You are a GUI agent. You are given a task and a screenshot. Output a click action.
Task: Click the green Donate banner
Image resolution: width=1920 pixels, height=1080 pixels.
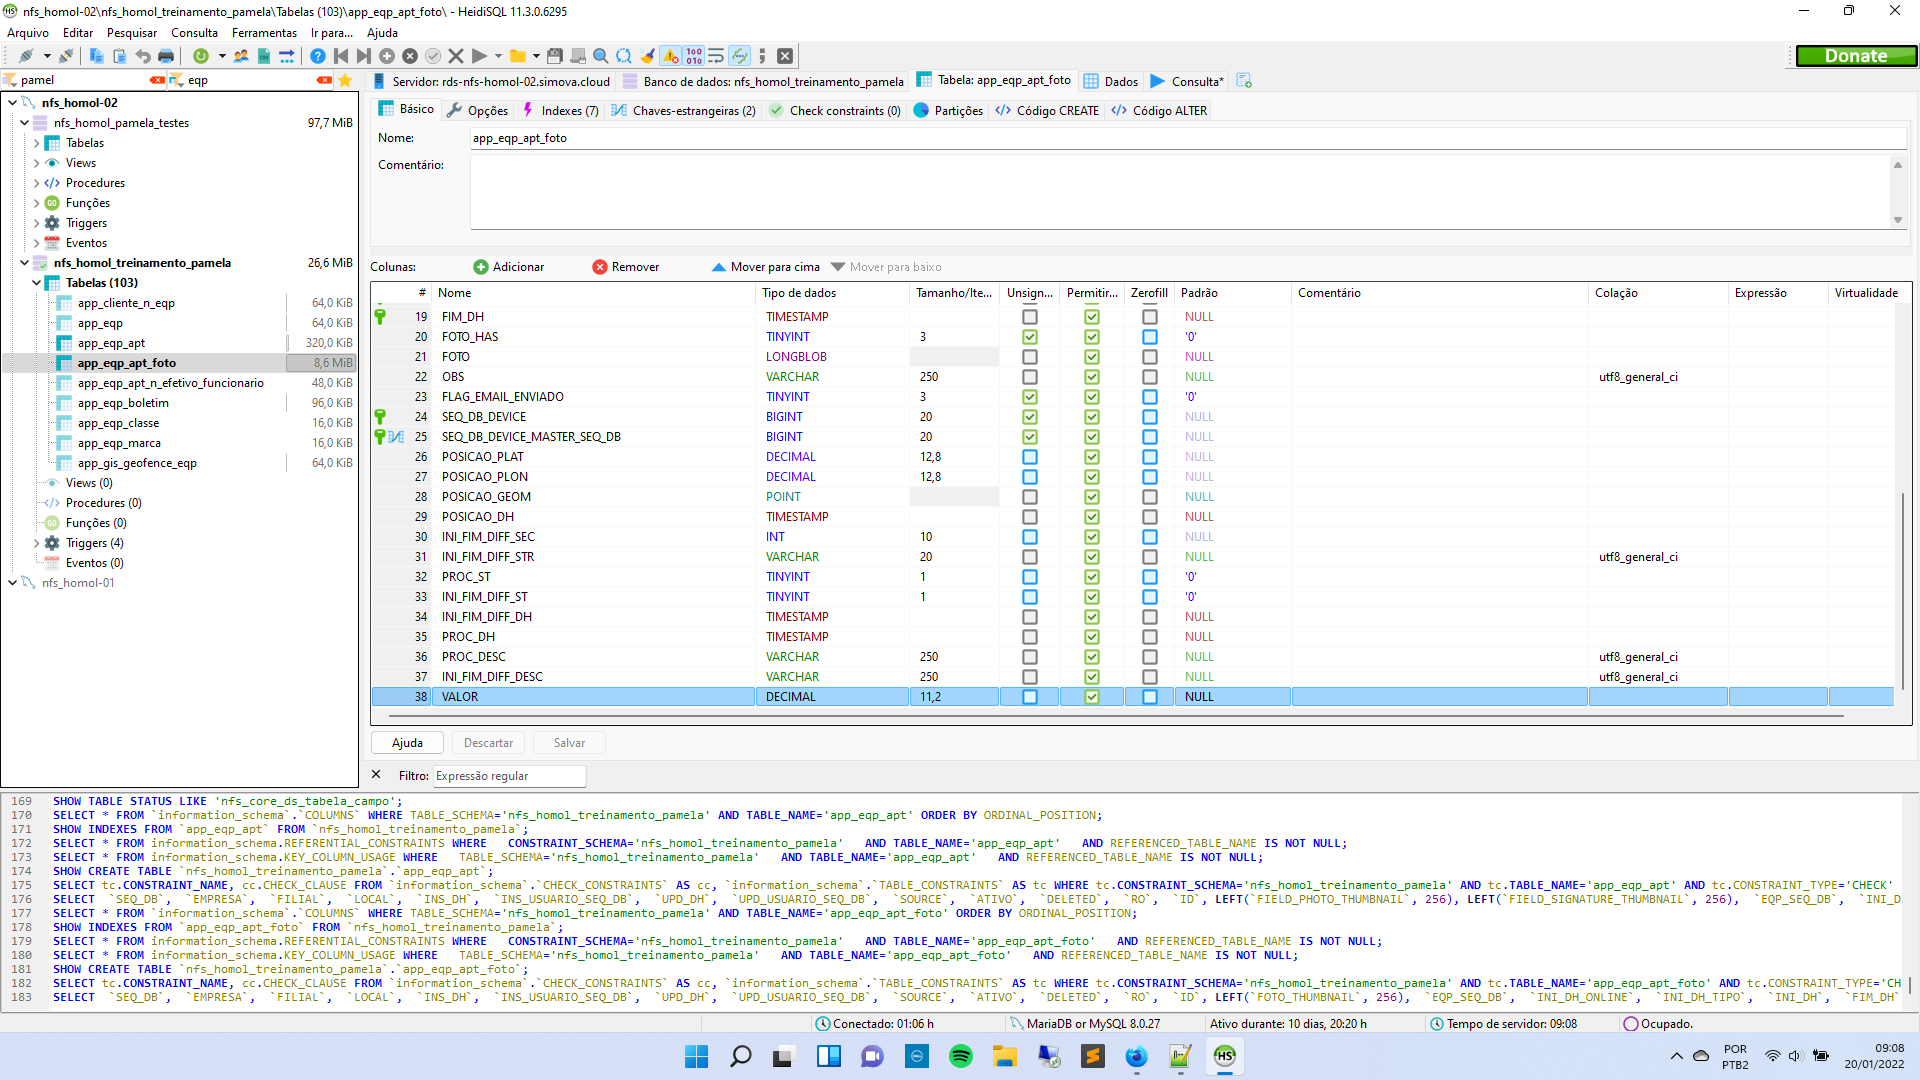1856,55
